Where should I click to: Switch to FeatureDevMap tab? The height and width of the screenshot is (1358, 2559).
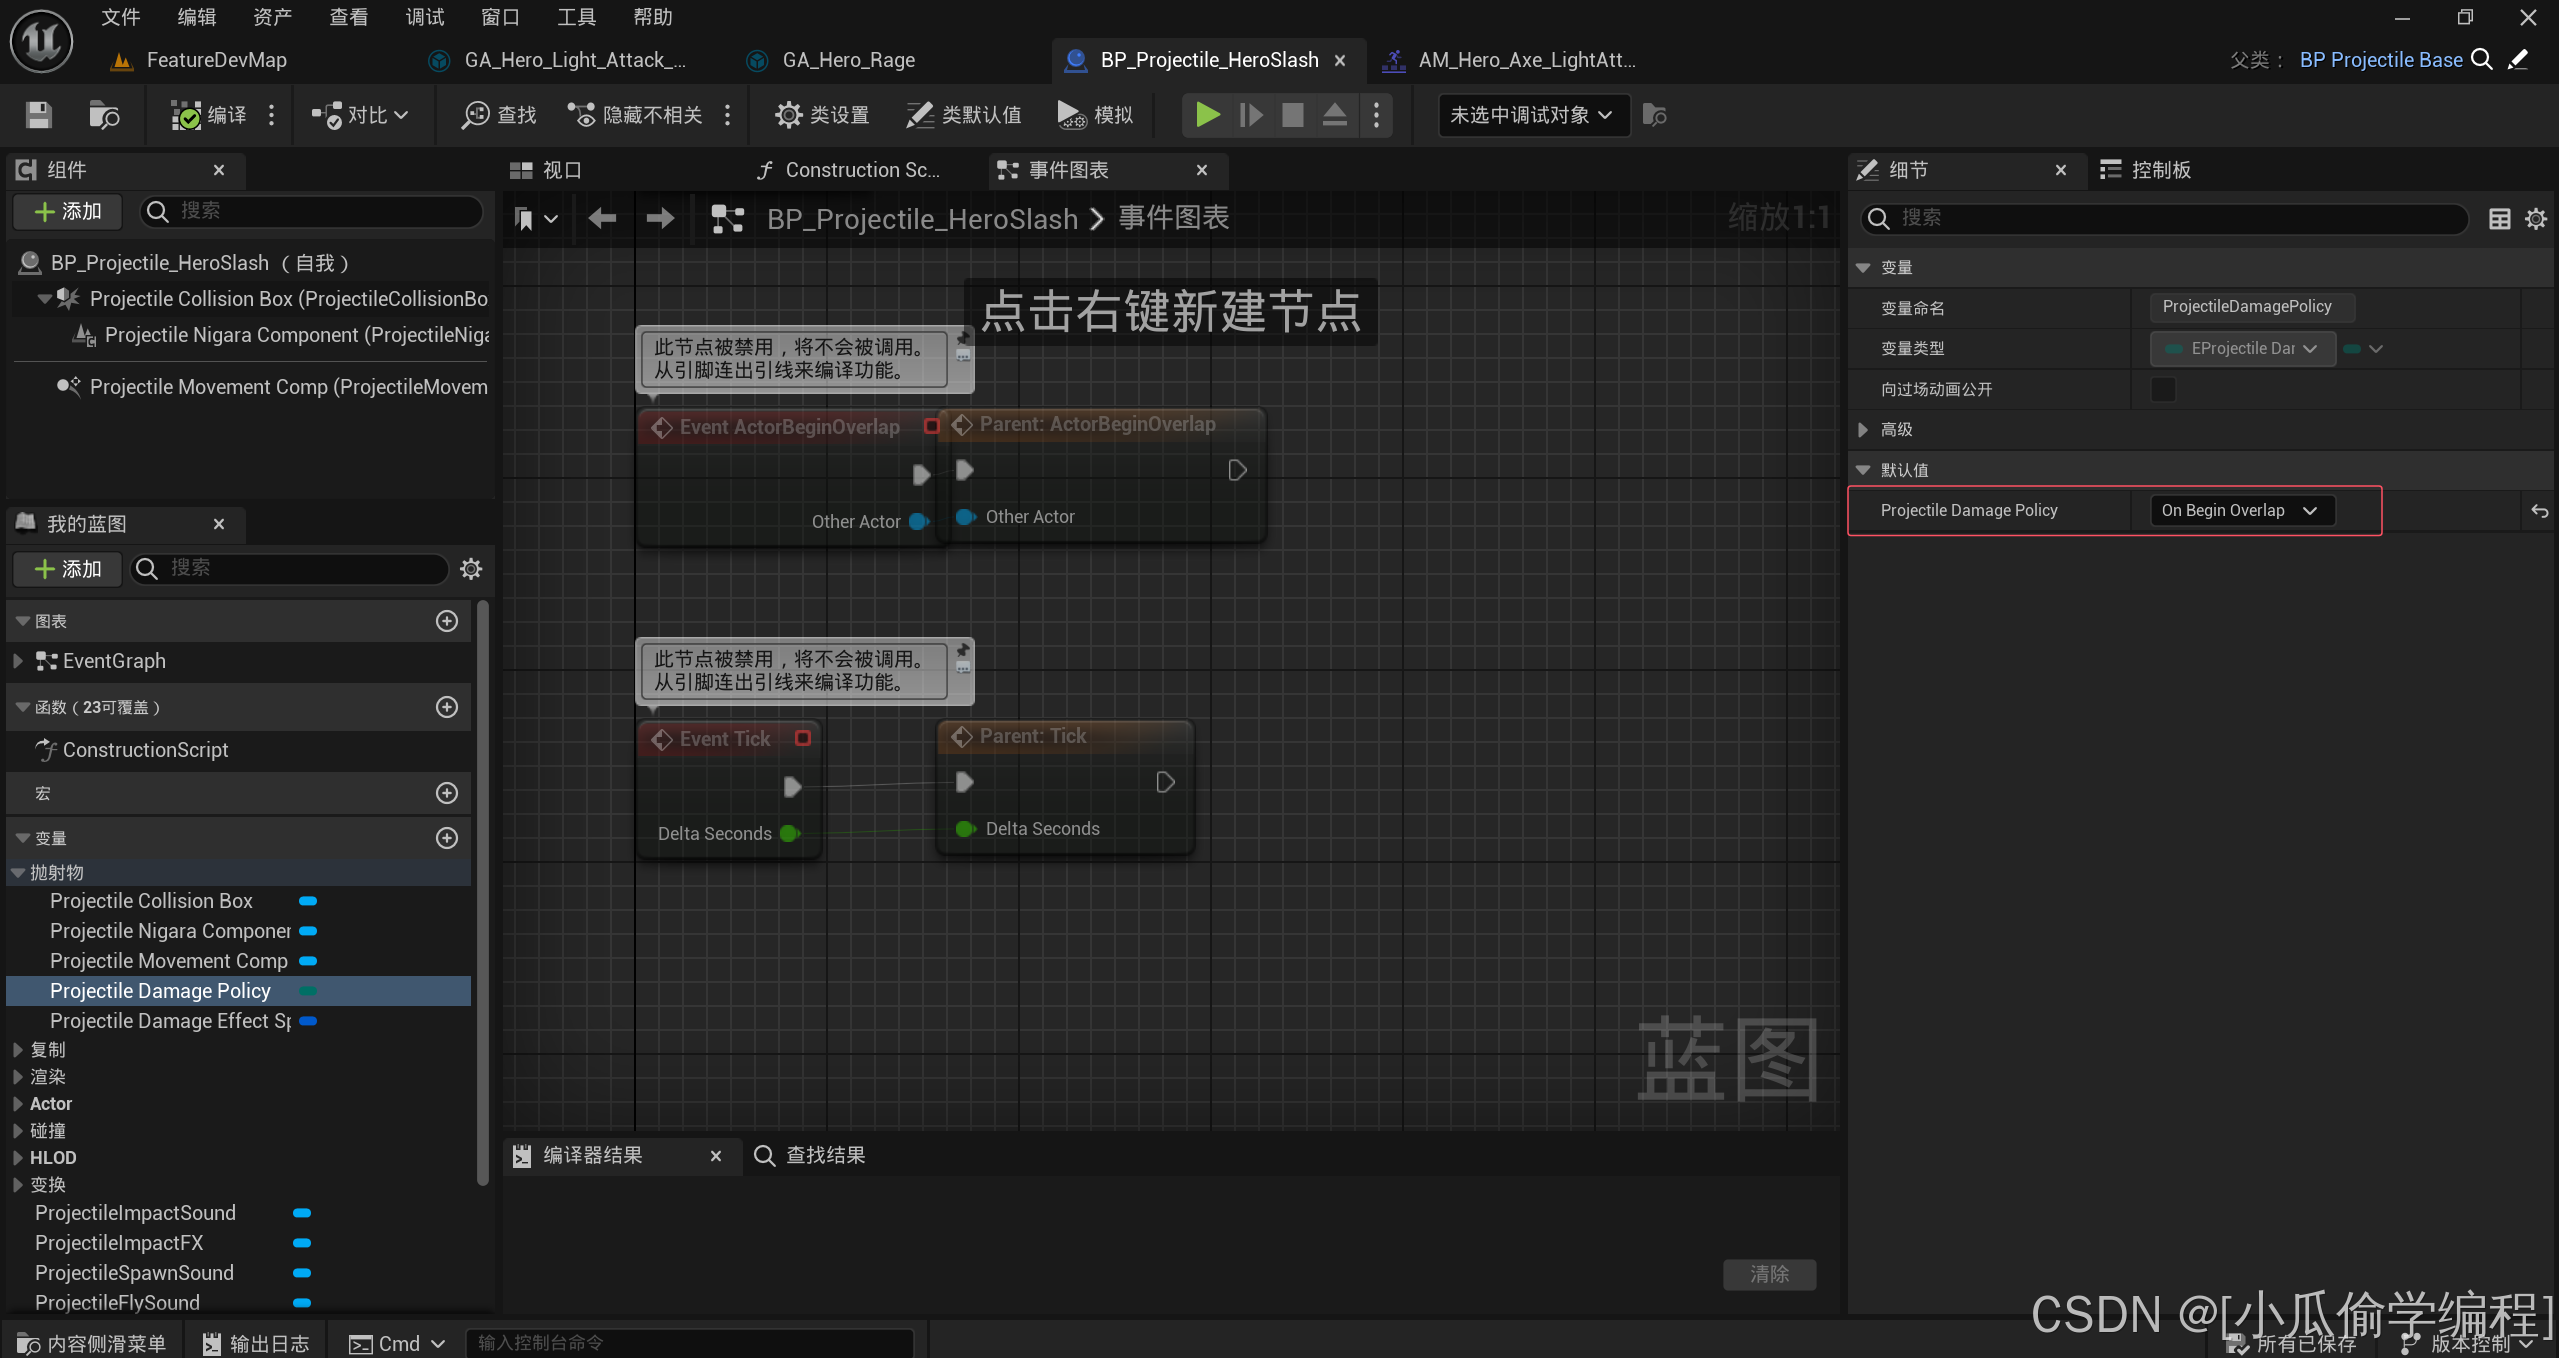click(216, 60)
